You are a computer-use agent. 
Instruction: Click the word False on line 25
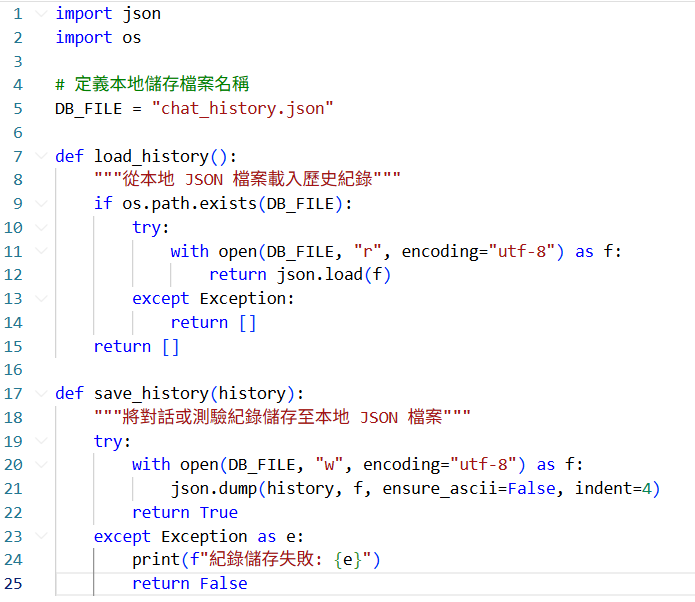[223, 584]
